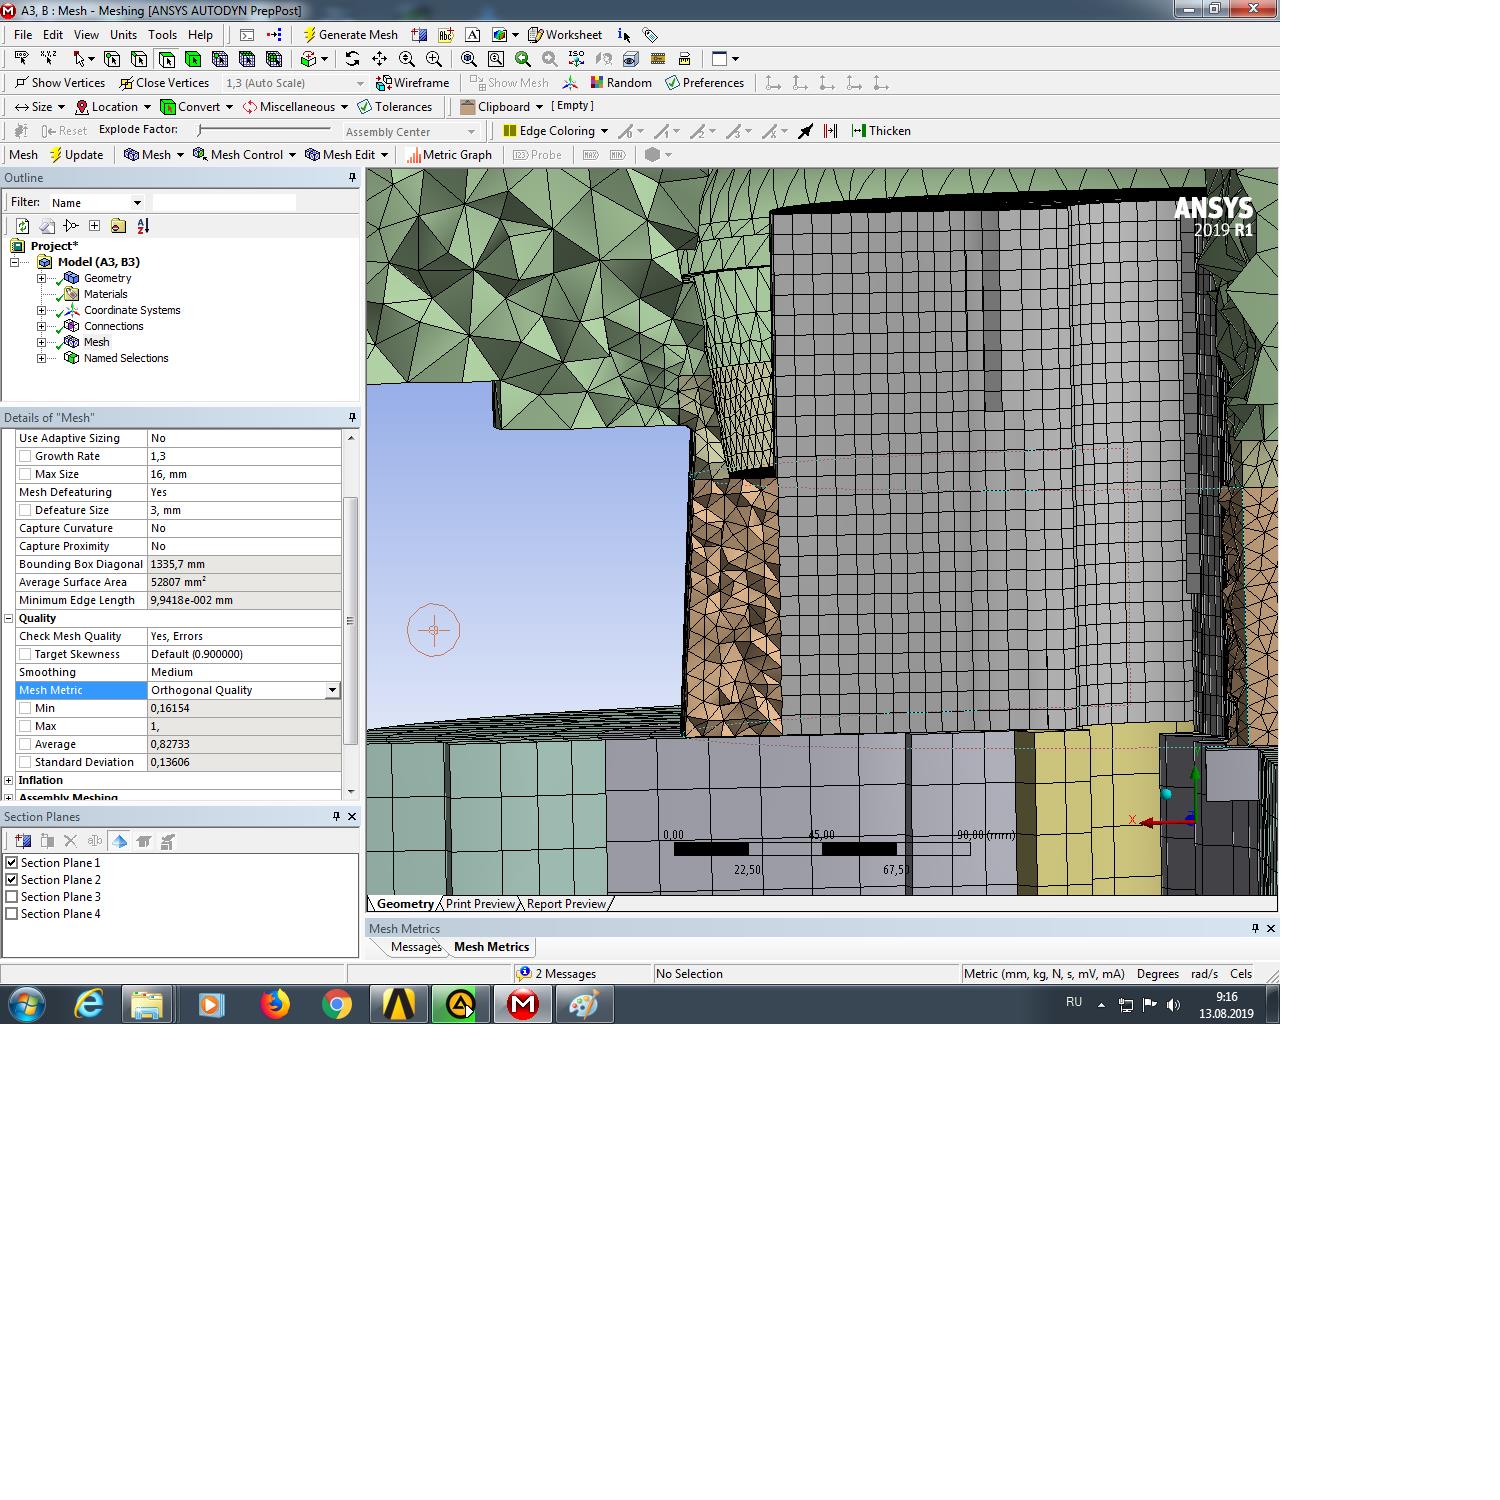Collapse the Model (A3, B3) node
Viewport: 1500px width, 1500px height.
(x=15, y=262)
